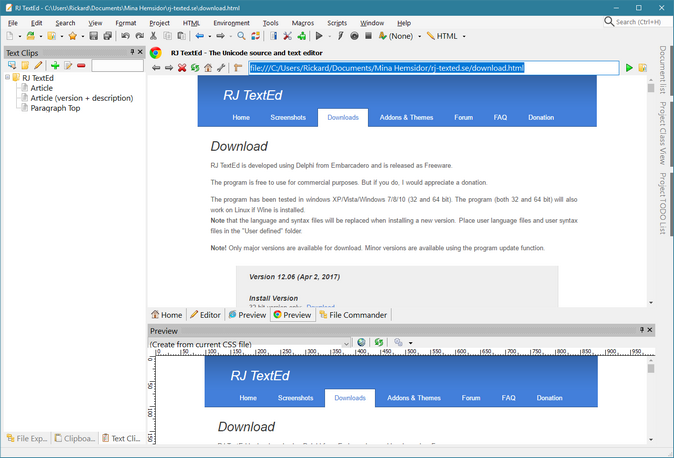Click the Save All icon
The image size is (674, 458).
[x=107, y=36]
